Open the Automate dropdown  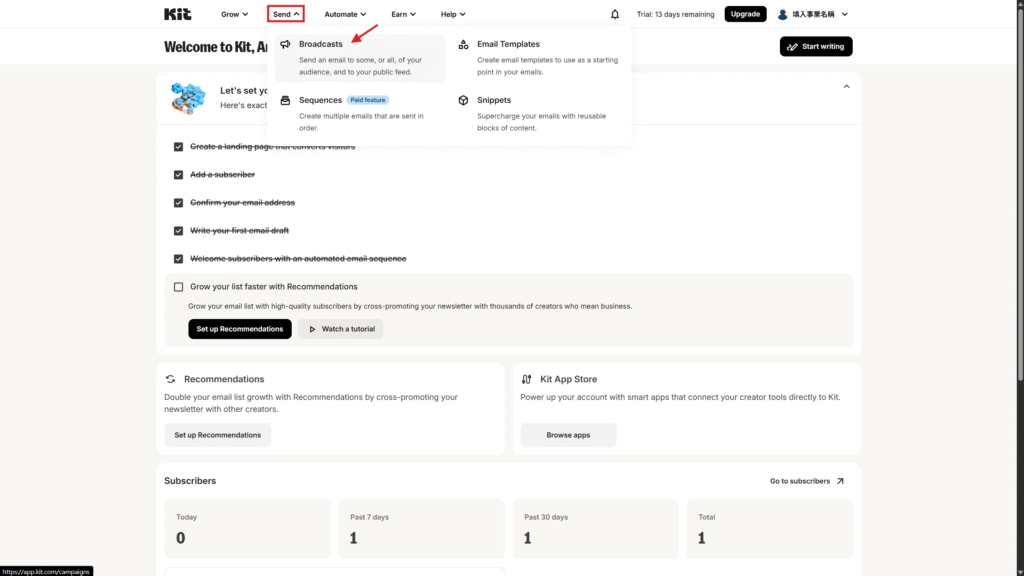[x=345, y=14]
